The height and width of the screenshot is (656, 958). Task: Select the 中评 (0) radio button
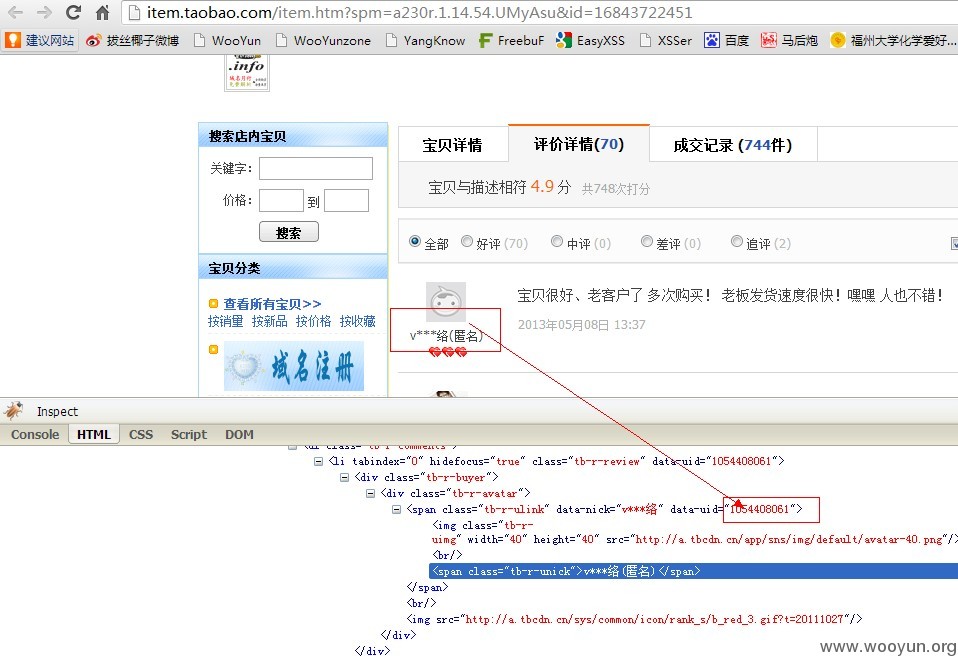coord(557,241)
